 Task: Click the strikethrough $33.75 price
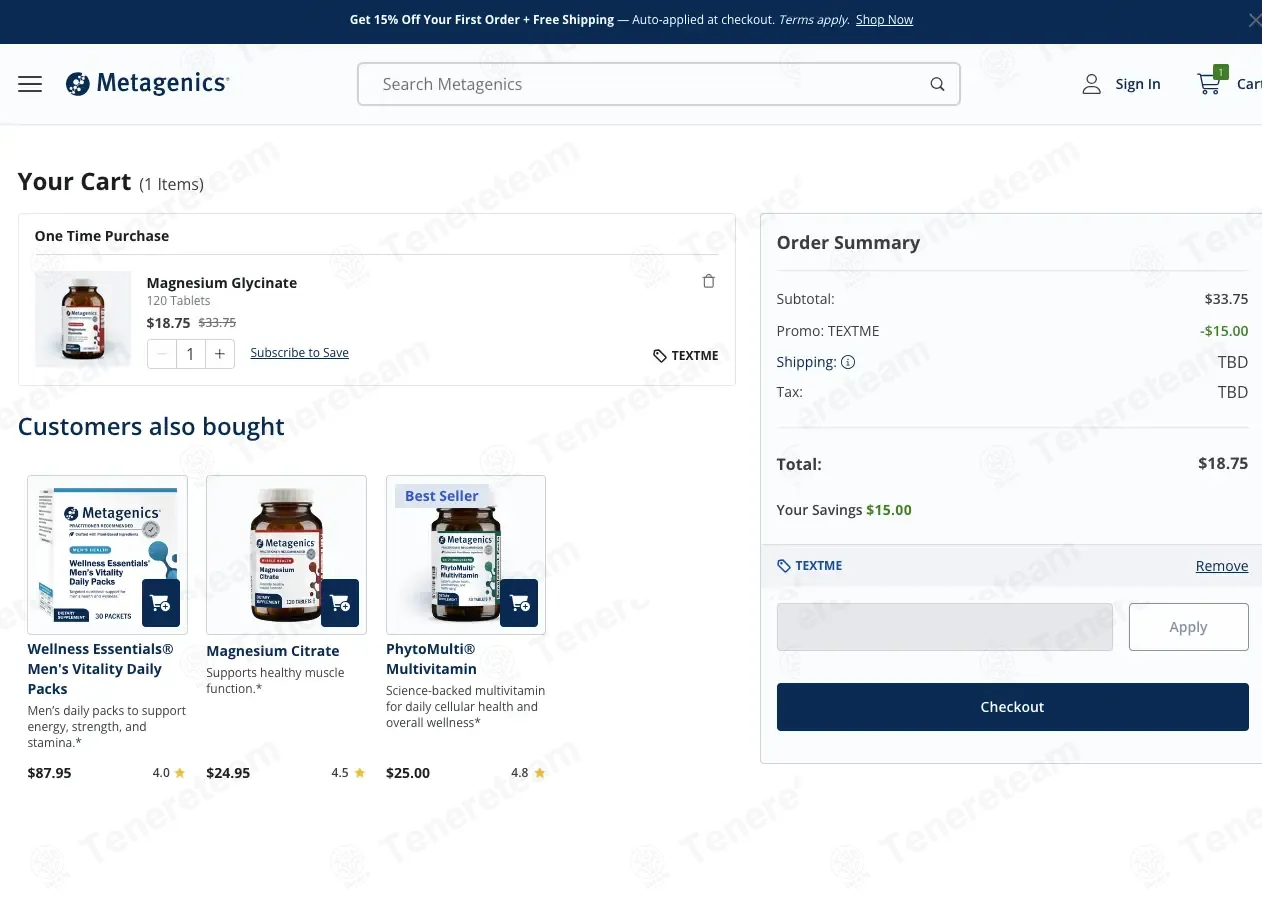click(217, 323)
